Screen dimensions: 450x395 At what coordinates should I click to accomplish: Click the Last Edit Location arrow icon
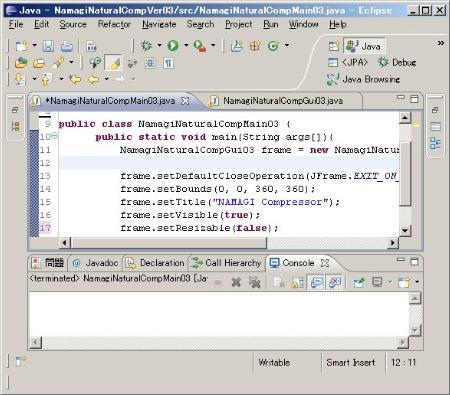point(75,79)
